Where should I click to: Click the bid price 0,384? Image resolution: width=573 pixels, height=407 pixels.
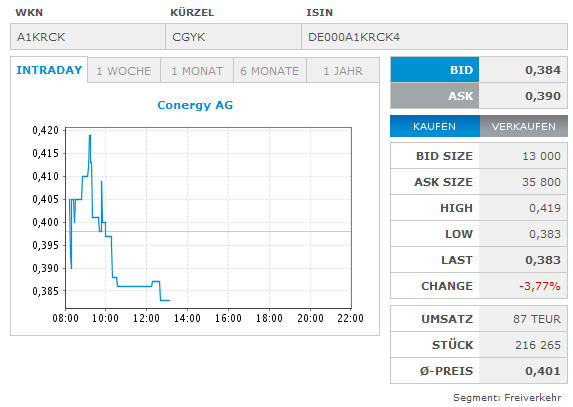coord(543,70)
